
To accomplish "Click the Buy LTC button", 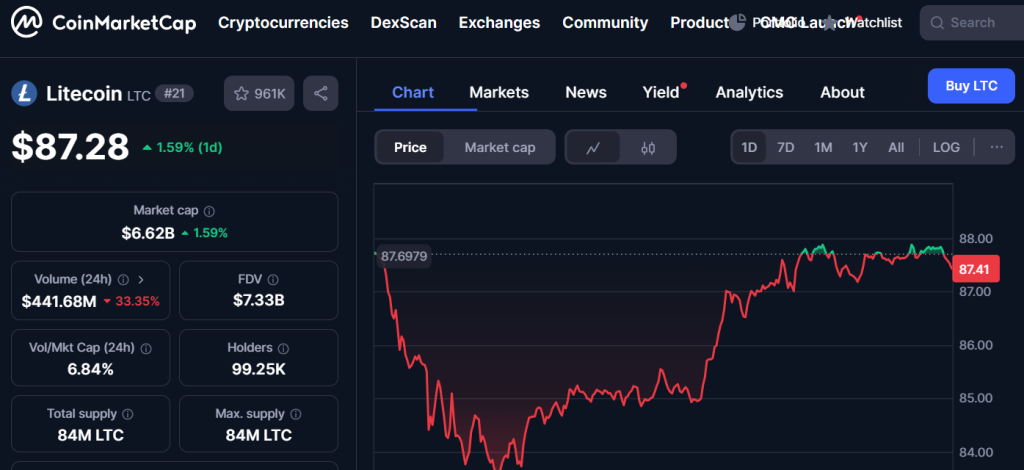I will point(971,86).
